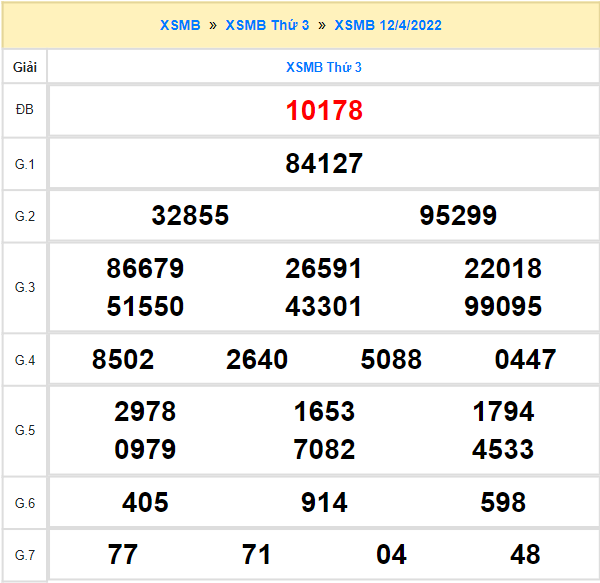Click the G.2 number 32855
Screen dimensions: 600x583
click(190, 216)
